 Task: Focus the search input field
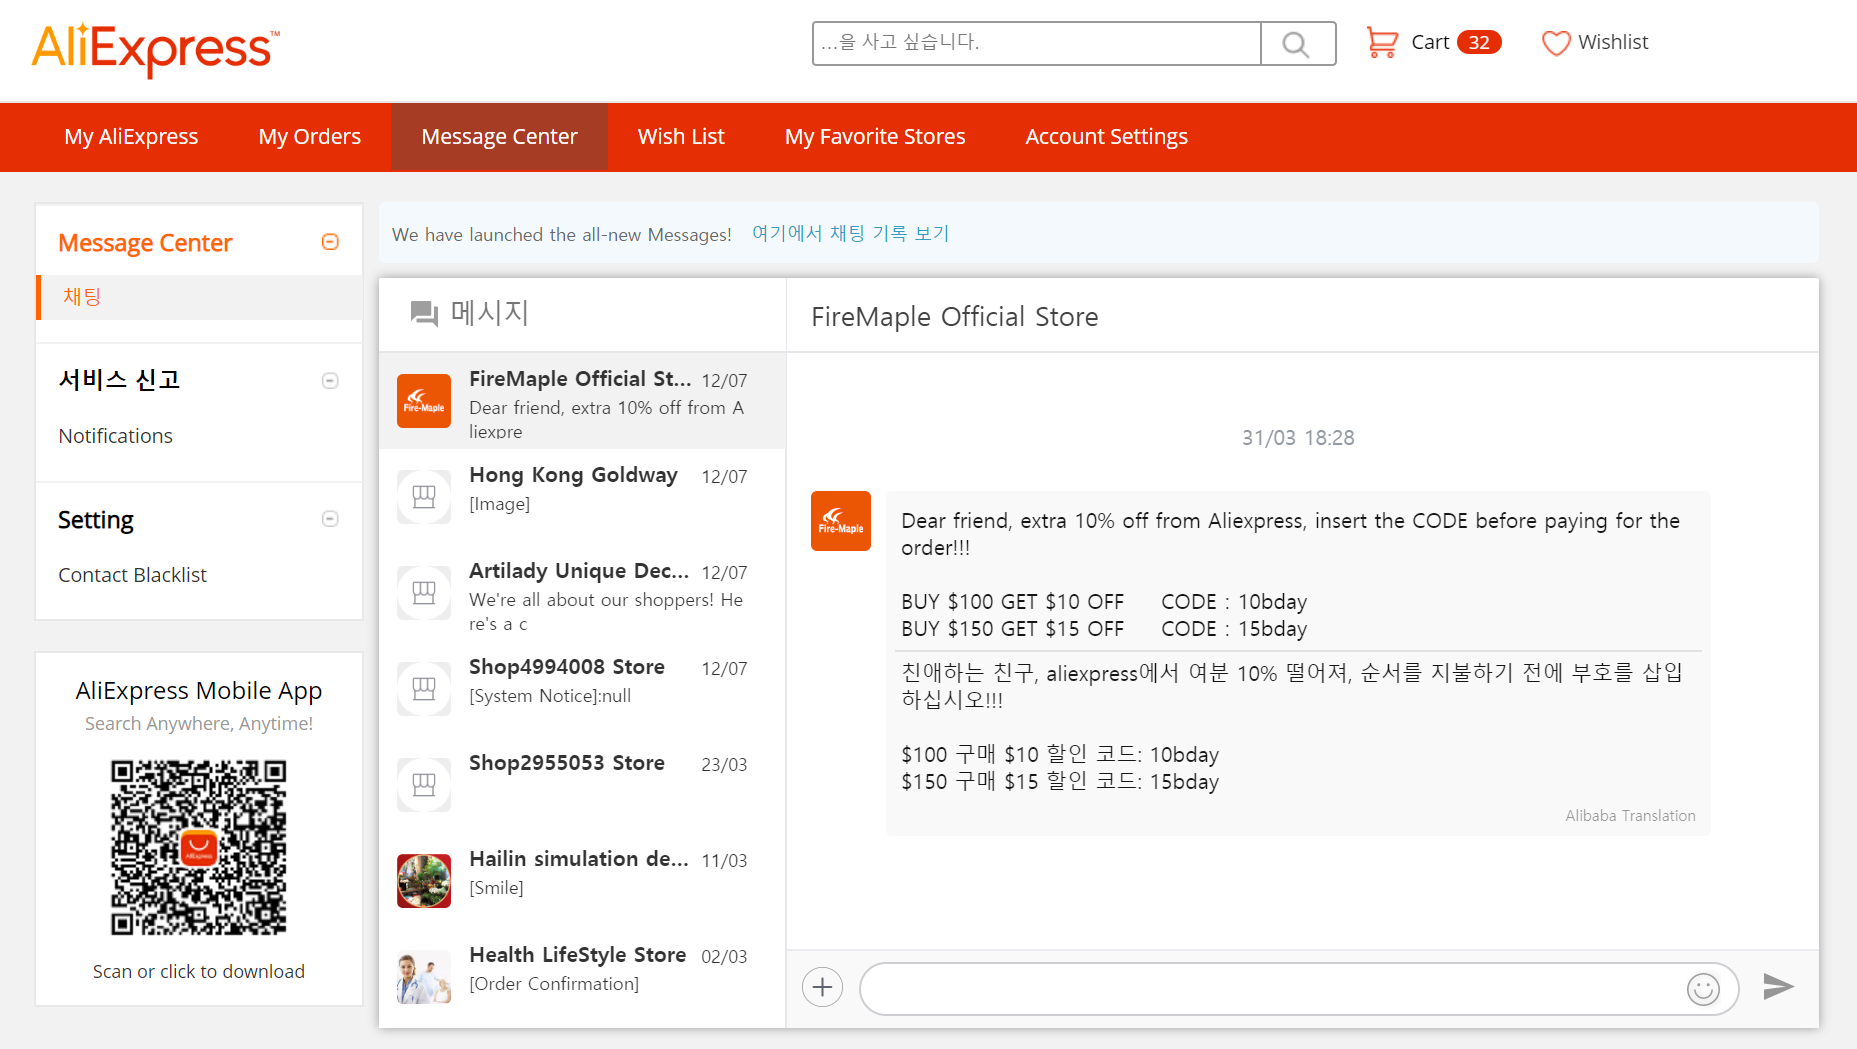(1037, 43)
